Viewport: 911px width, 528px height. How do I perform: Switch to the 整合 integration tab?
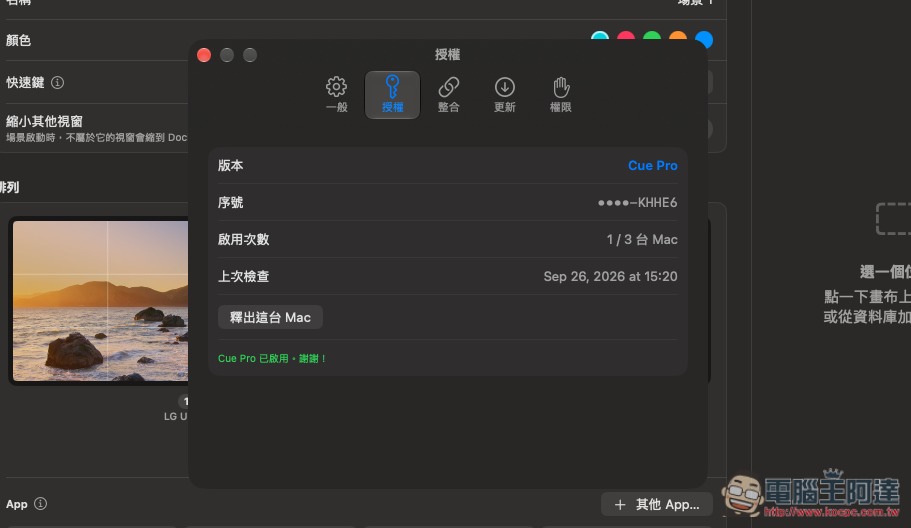pyautogui.click(x=449, y=95)
